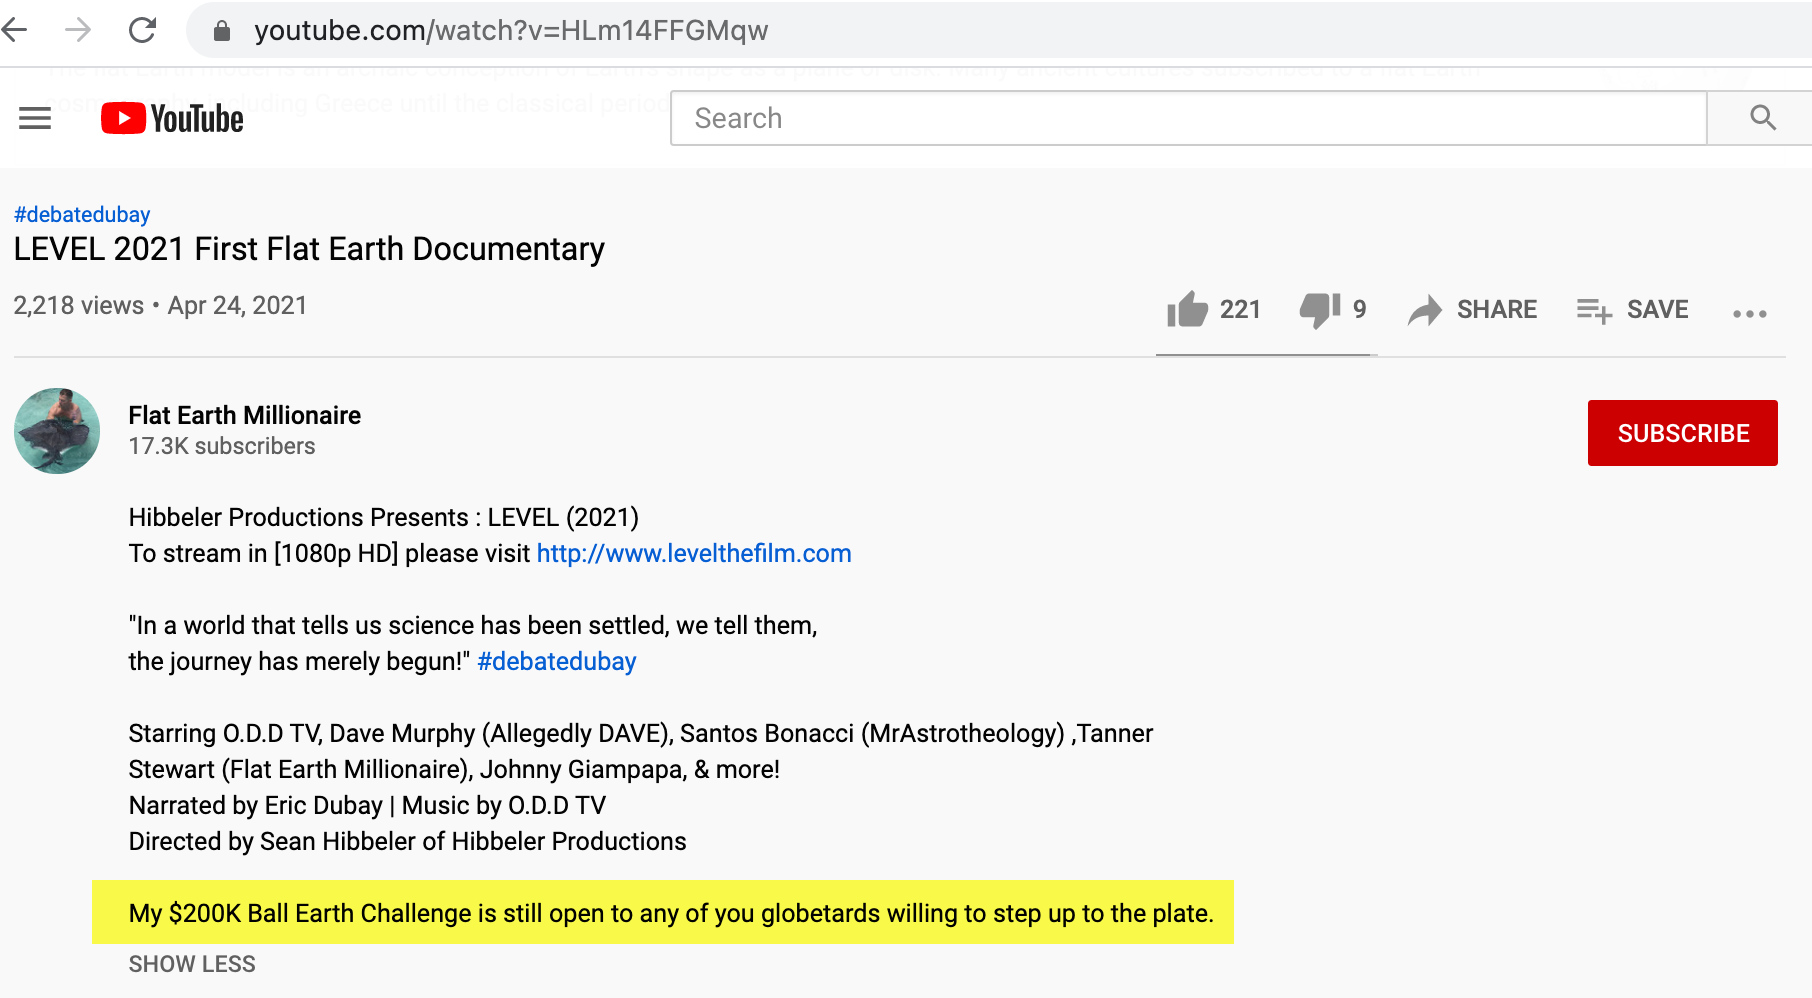Click the #debatedubay hashtag in the description

[x=557, y=661]
